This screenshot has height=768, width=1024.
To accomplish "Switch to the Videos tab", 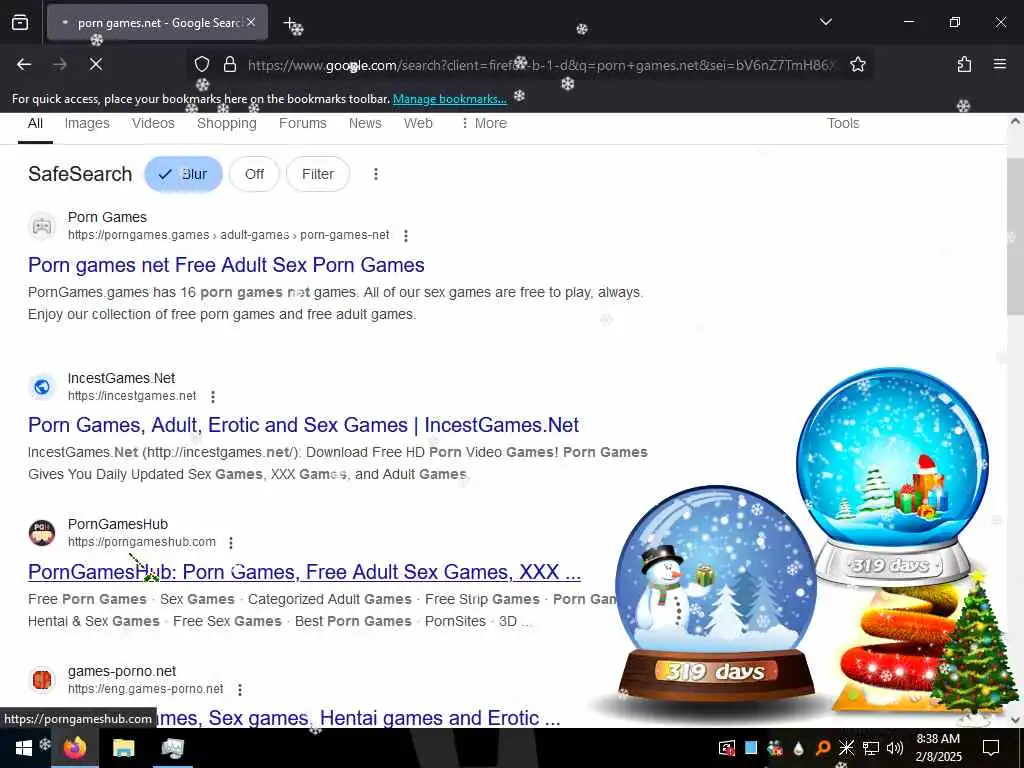I will point(153,123).
